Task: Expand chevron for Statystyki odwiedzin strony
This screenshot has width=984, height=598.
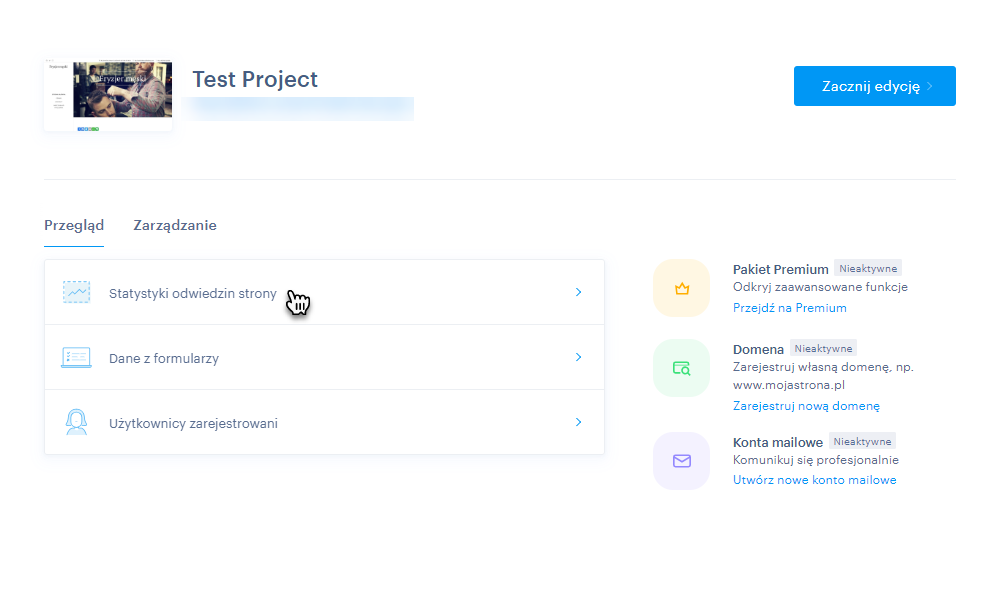Action: point(579,292)
